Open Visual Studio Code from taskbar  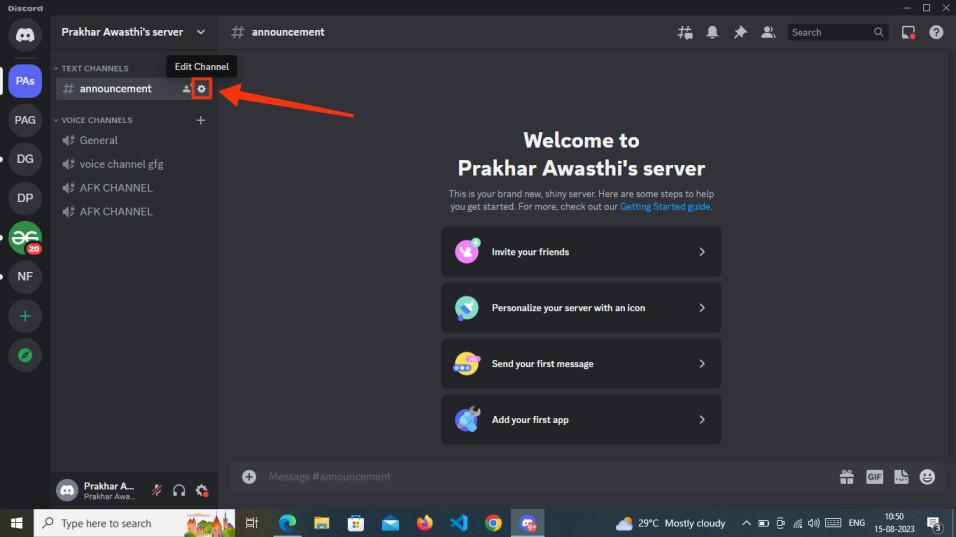(458, 523)
